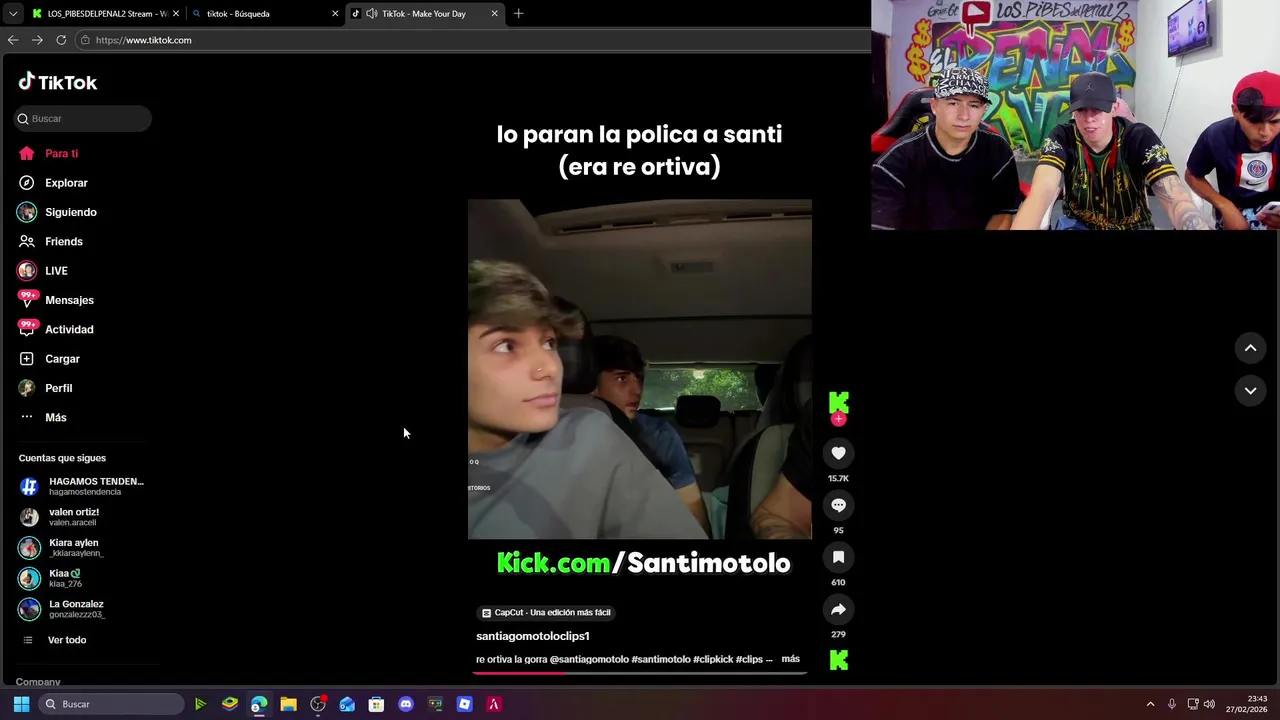Close the tiktok - Búsqueda tab
Screen dimensions: 1280x720
[x=335, y=14]
